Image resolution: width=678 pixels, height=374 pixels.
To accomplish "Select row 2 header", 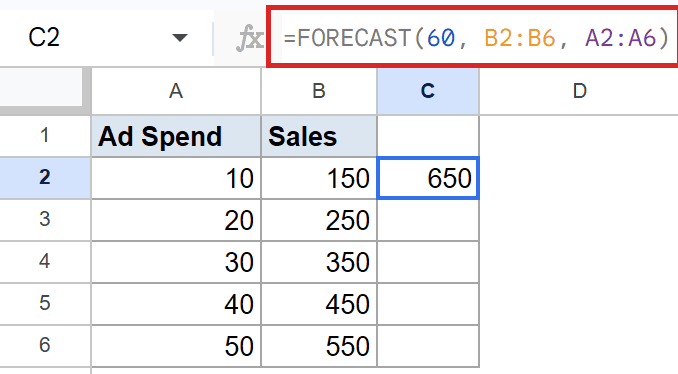I will 45,178.
